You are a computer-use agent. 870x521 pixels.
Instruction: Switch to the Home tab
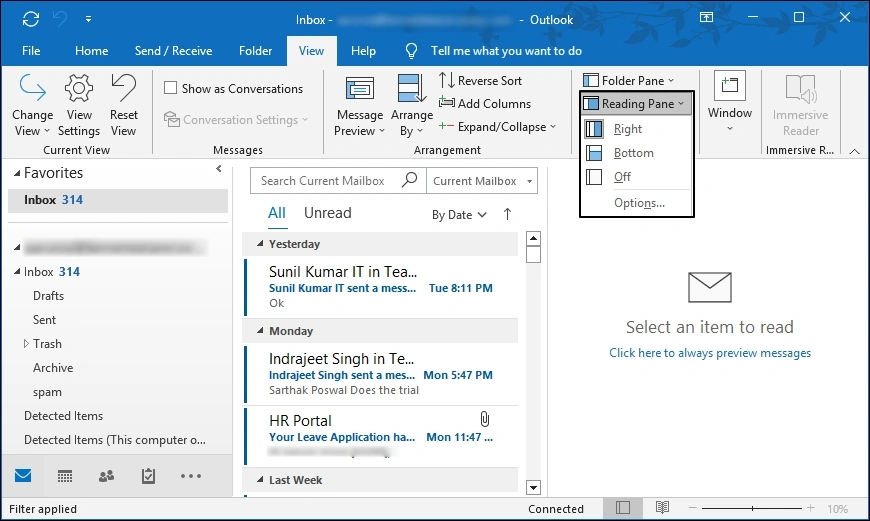coord(92,50)
